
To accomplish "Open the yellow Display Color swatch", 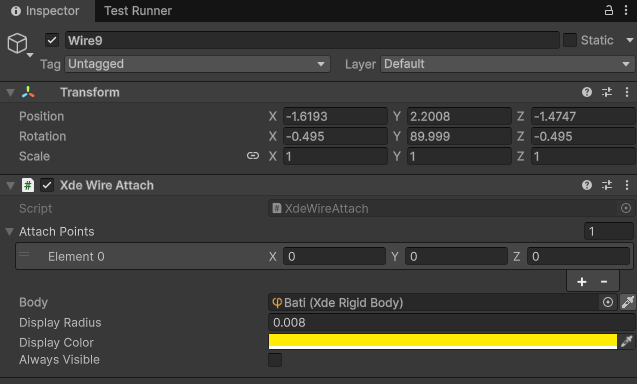I will click(443, 342).
